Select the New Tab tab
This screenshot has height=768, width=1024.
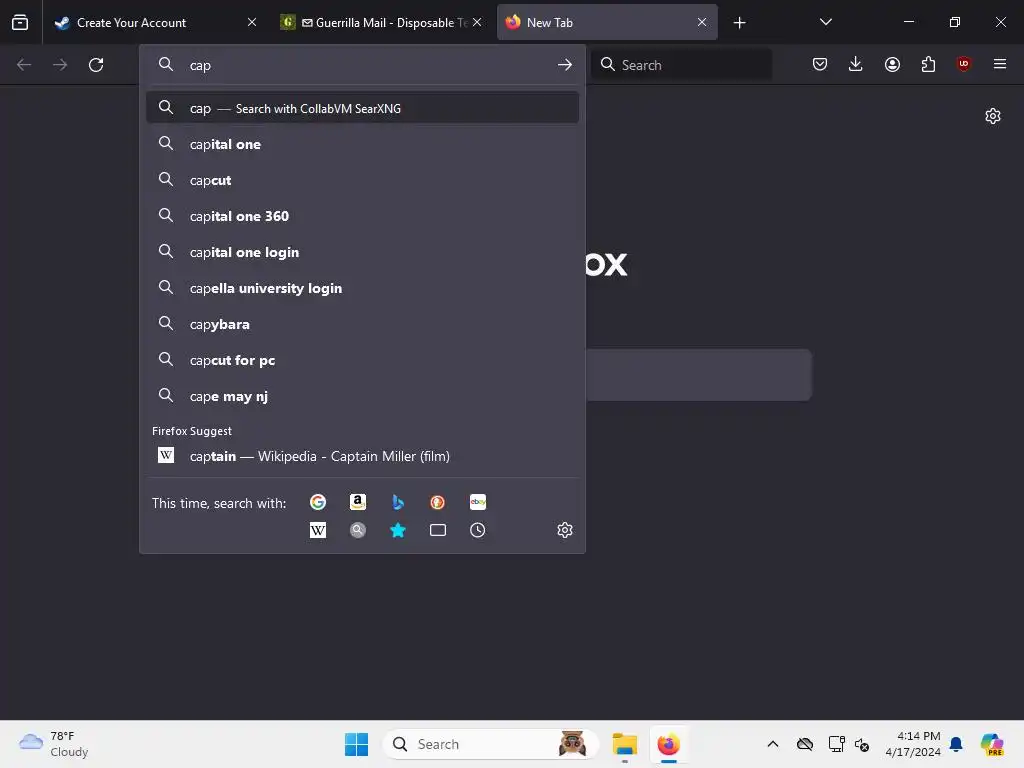pos(607,22)
